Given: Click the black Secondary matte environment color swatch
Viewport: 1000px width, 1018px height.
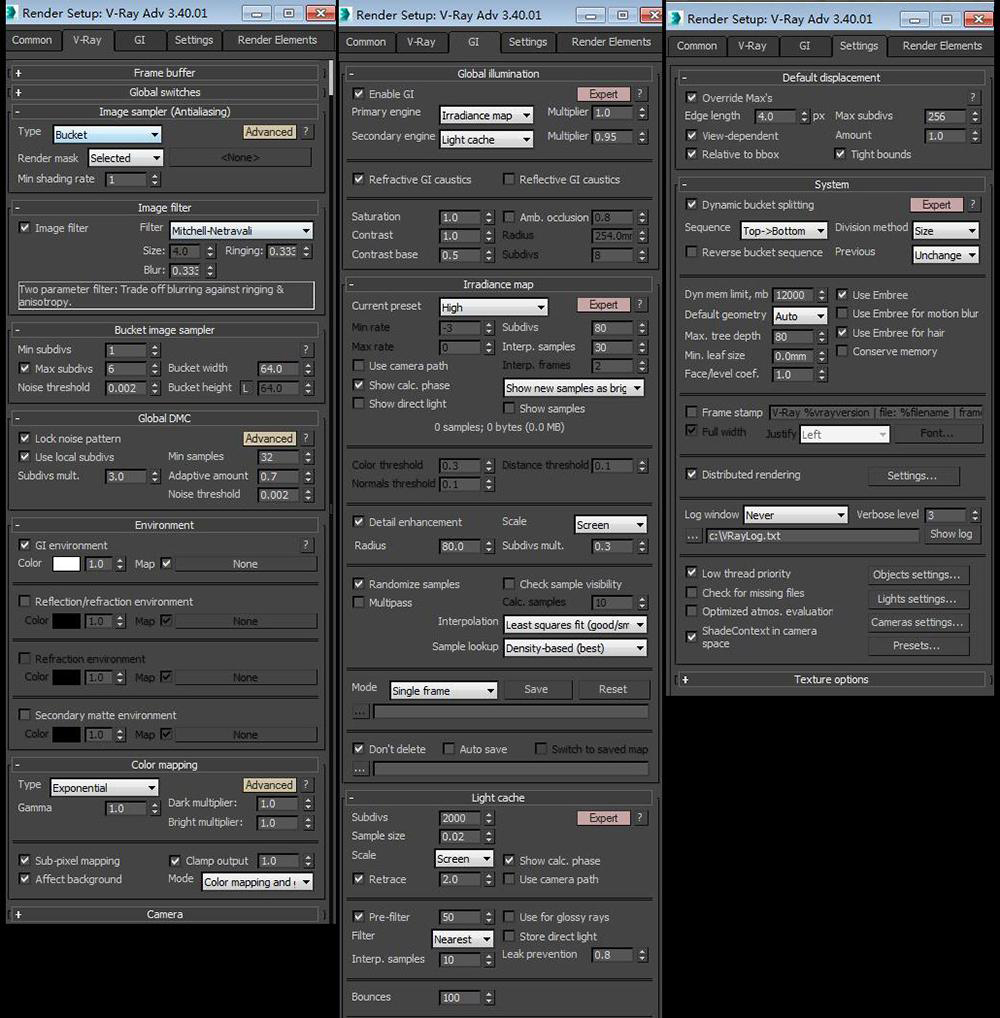Looking at the screenshot, I should pos(66,735).
